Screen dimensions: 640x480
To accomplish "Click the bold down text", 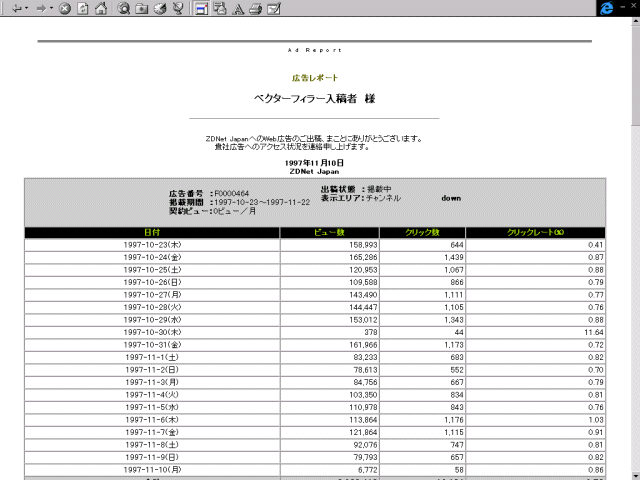I will pos(451,198).
